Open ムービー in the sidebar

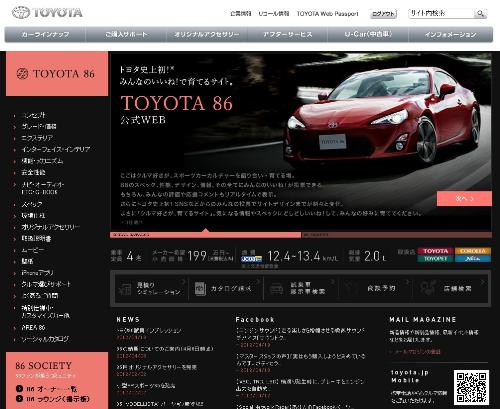33,250
